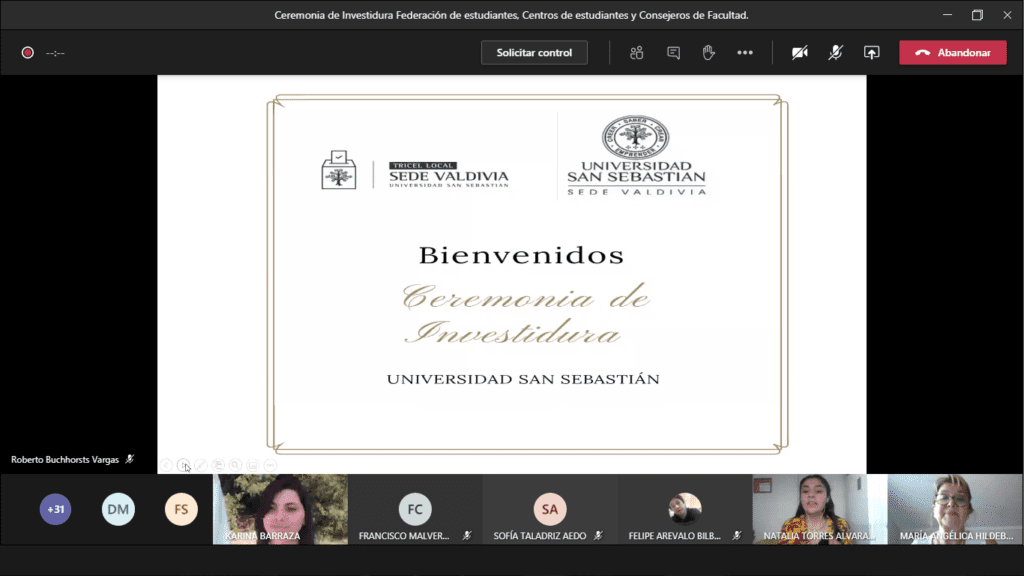
Task: Click the Ceremonia de Investidura script text
Action: [x=525, y=314]
